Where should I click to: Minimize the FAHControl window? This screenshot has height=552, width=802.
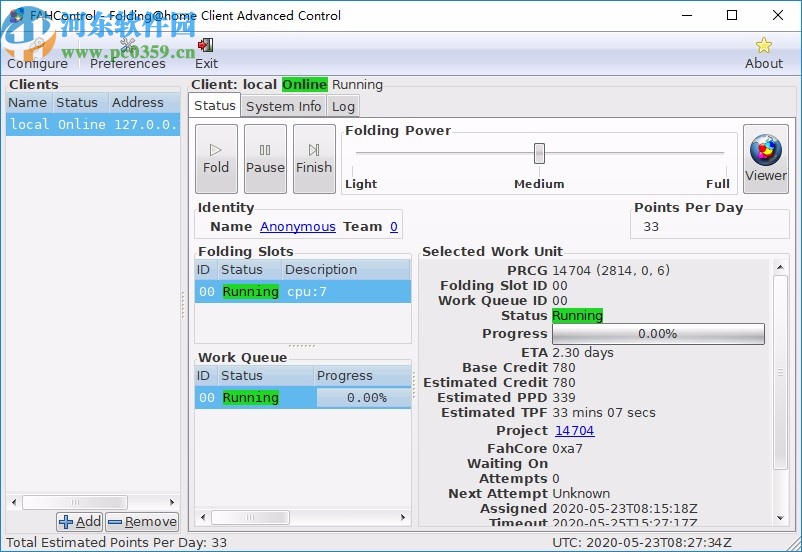[686, 15]
